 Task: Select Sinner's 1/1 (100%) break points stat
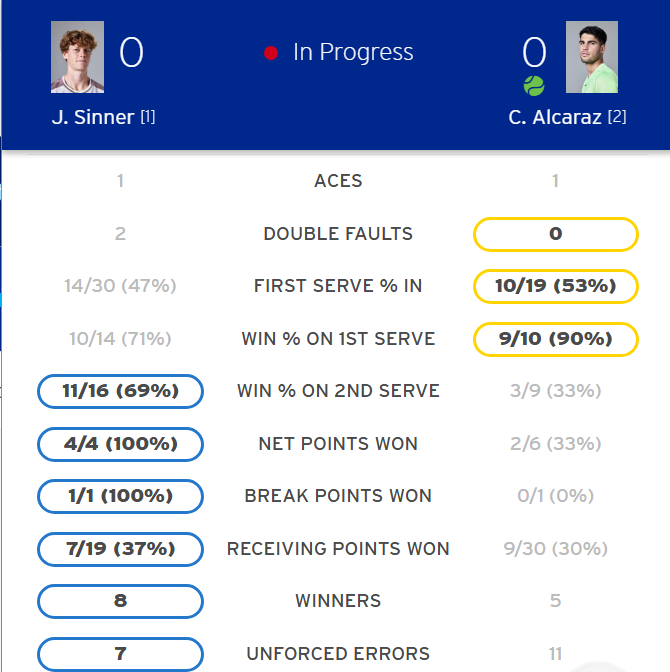120,496
